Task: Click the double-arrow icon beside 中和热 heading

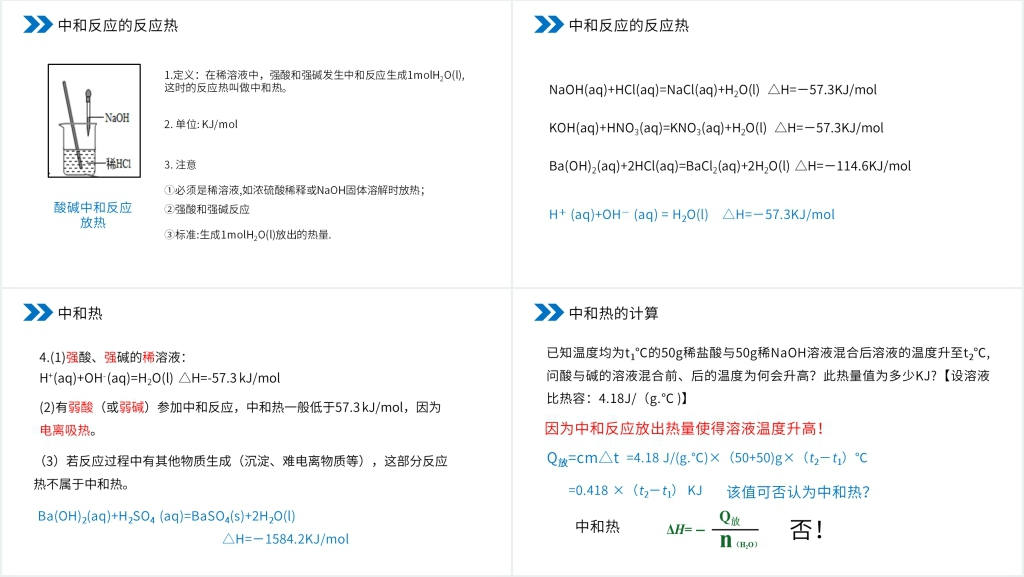Action: pos(38,313)
